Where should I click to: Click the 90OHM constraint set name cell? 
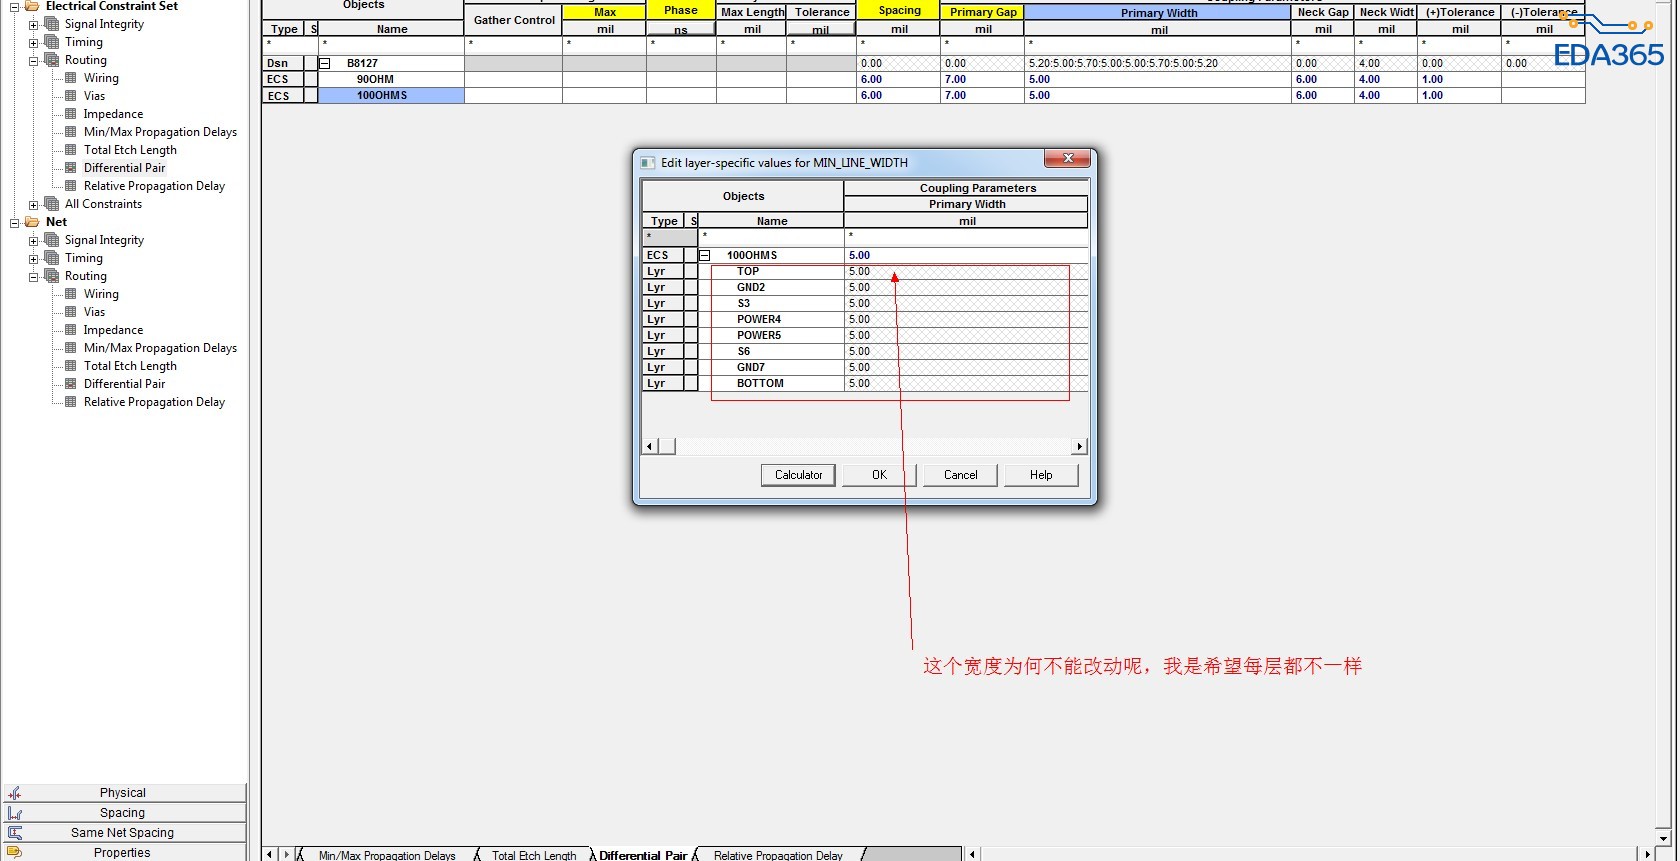391,79
